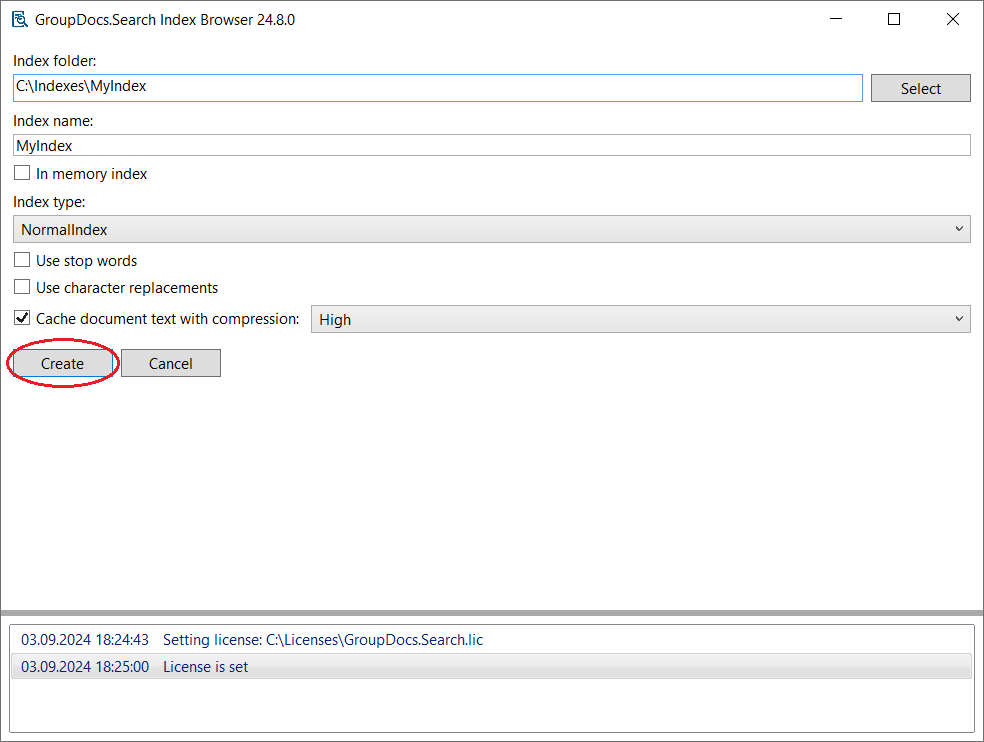The height and width of the screenshot is (742, 984).
Task: Uncheck Cache document text with compression
Action: point(22,319)
